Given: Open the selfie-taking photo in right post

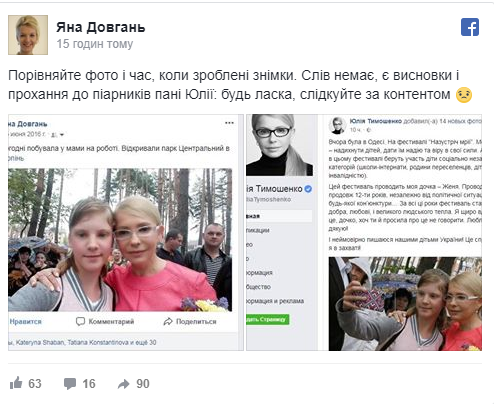Looking at the screenshot, I should (x=405, y=304).
